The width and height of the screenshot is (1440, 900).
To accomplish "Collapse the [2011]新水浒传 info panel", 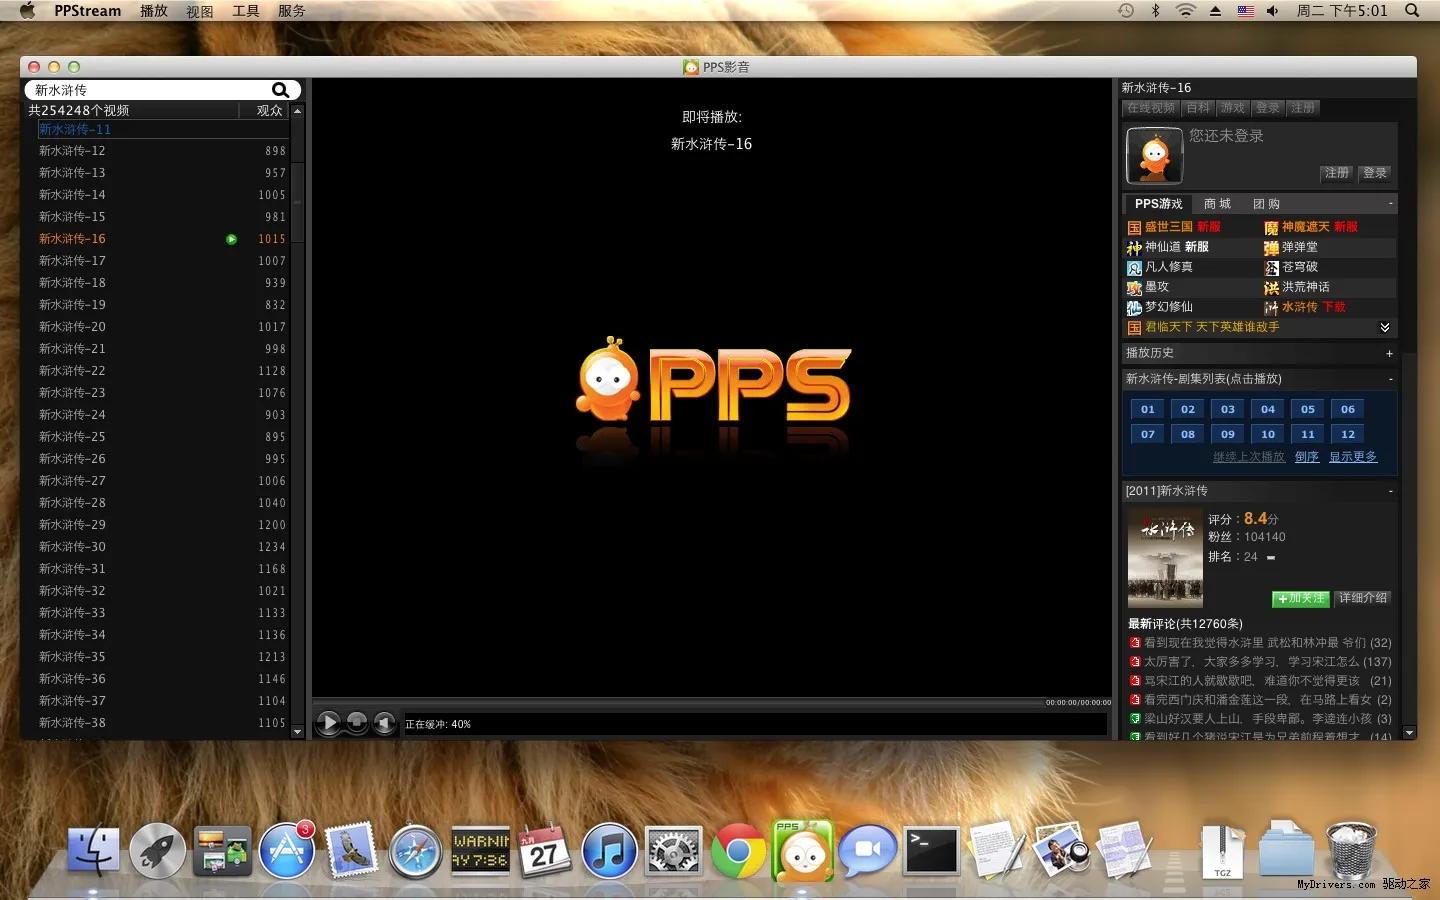I will 1390,491.
